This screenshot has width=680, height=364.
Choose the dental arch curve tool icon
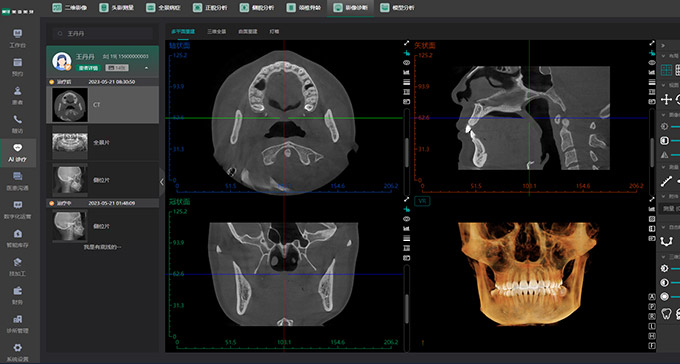click(x=666, y=241)
